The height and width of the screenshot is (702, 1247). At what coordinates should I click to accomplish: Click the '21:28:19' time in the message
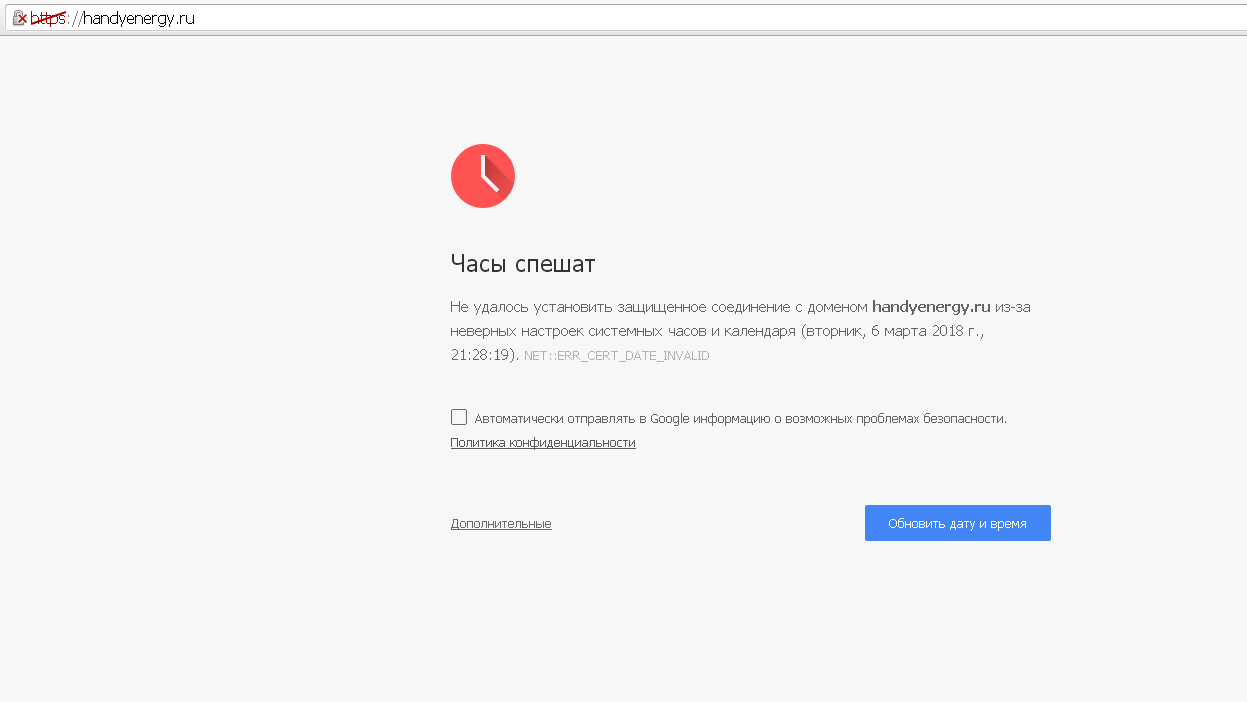484,355
